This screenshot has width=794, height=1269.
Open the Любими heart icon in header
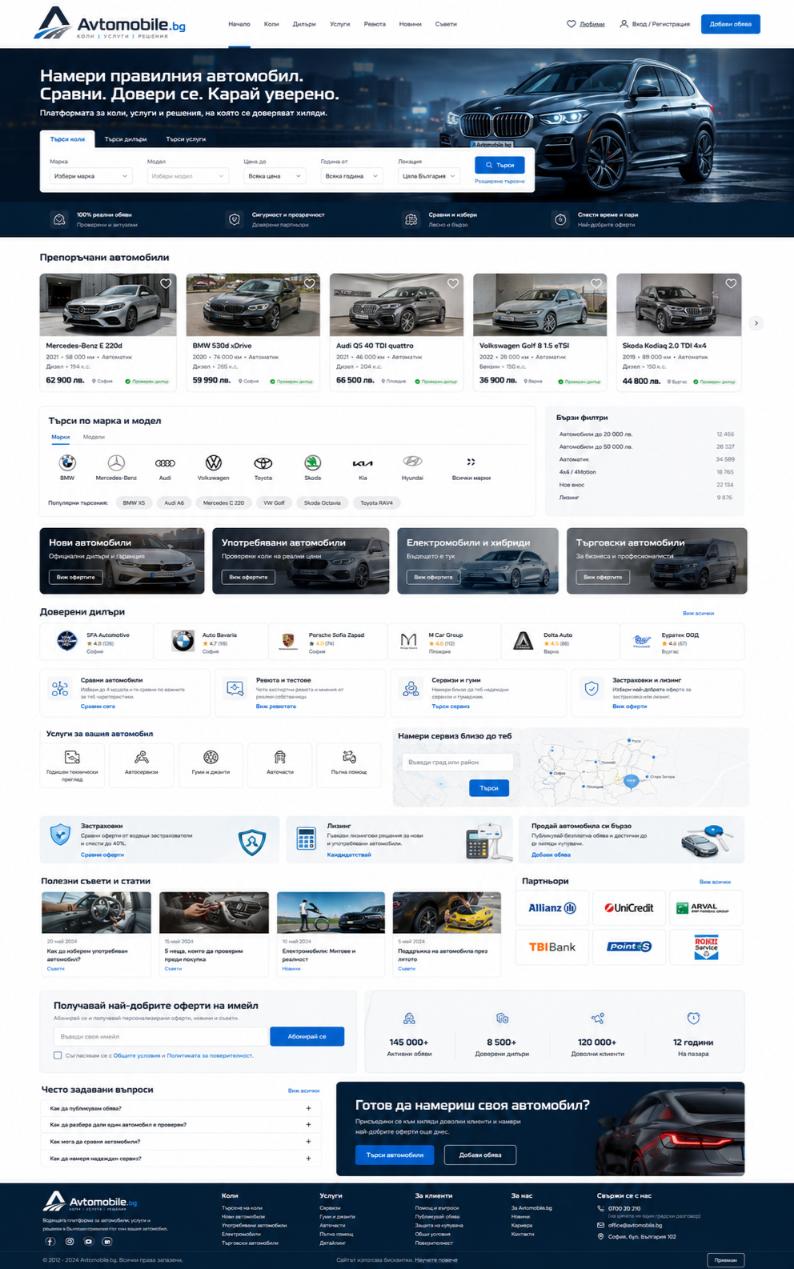[x=571, y=23]
